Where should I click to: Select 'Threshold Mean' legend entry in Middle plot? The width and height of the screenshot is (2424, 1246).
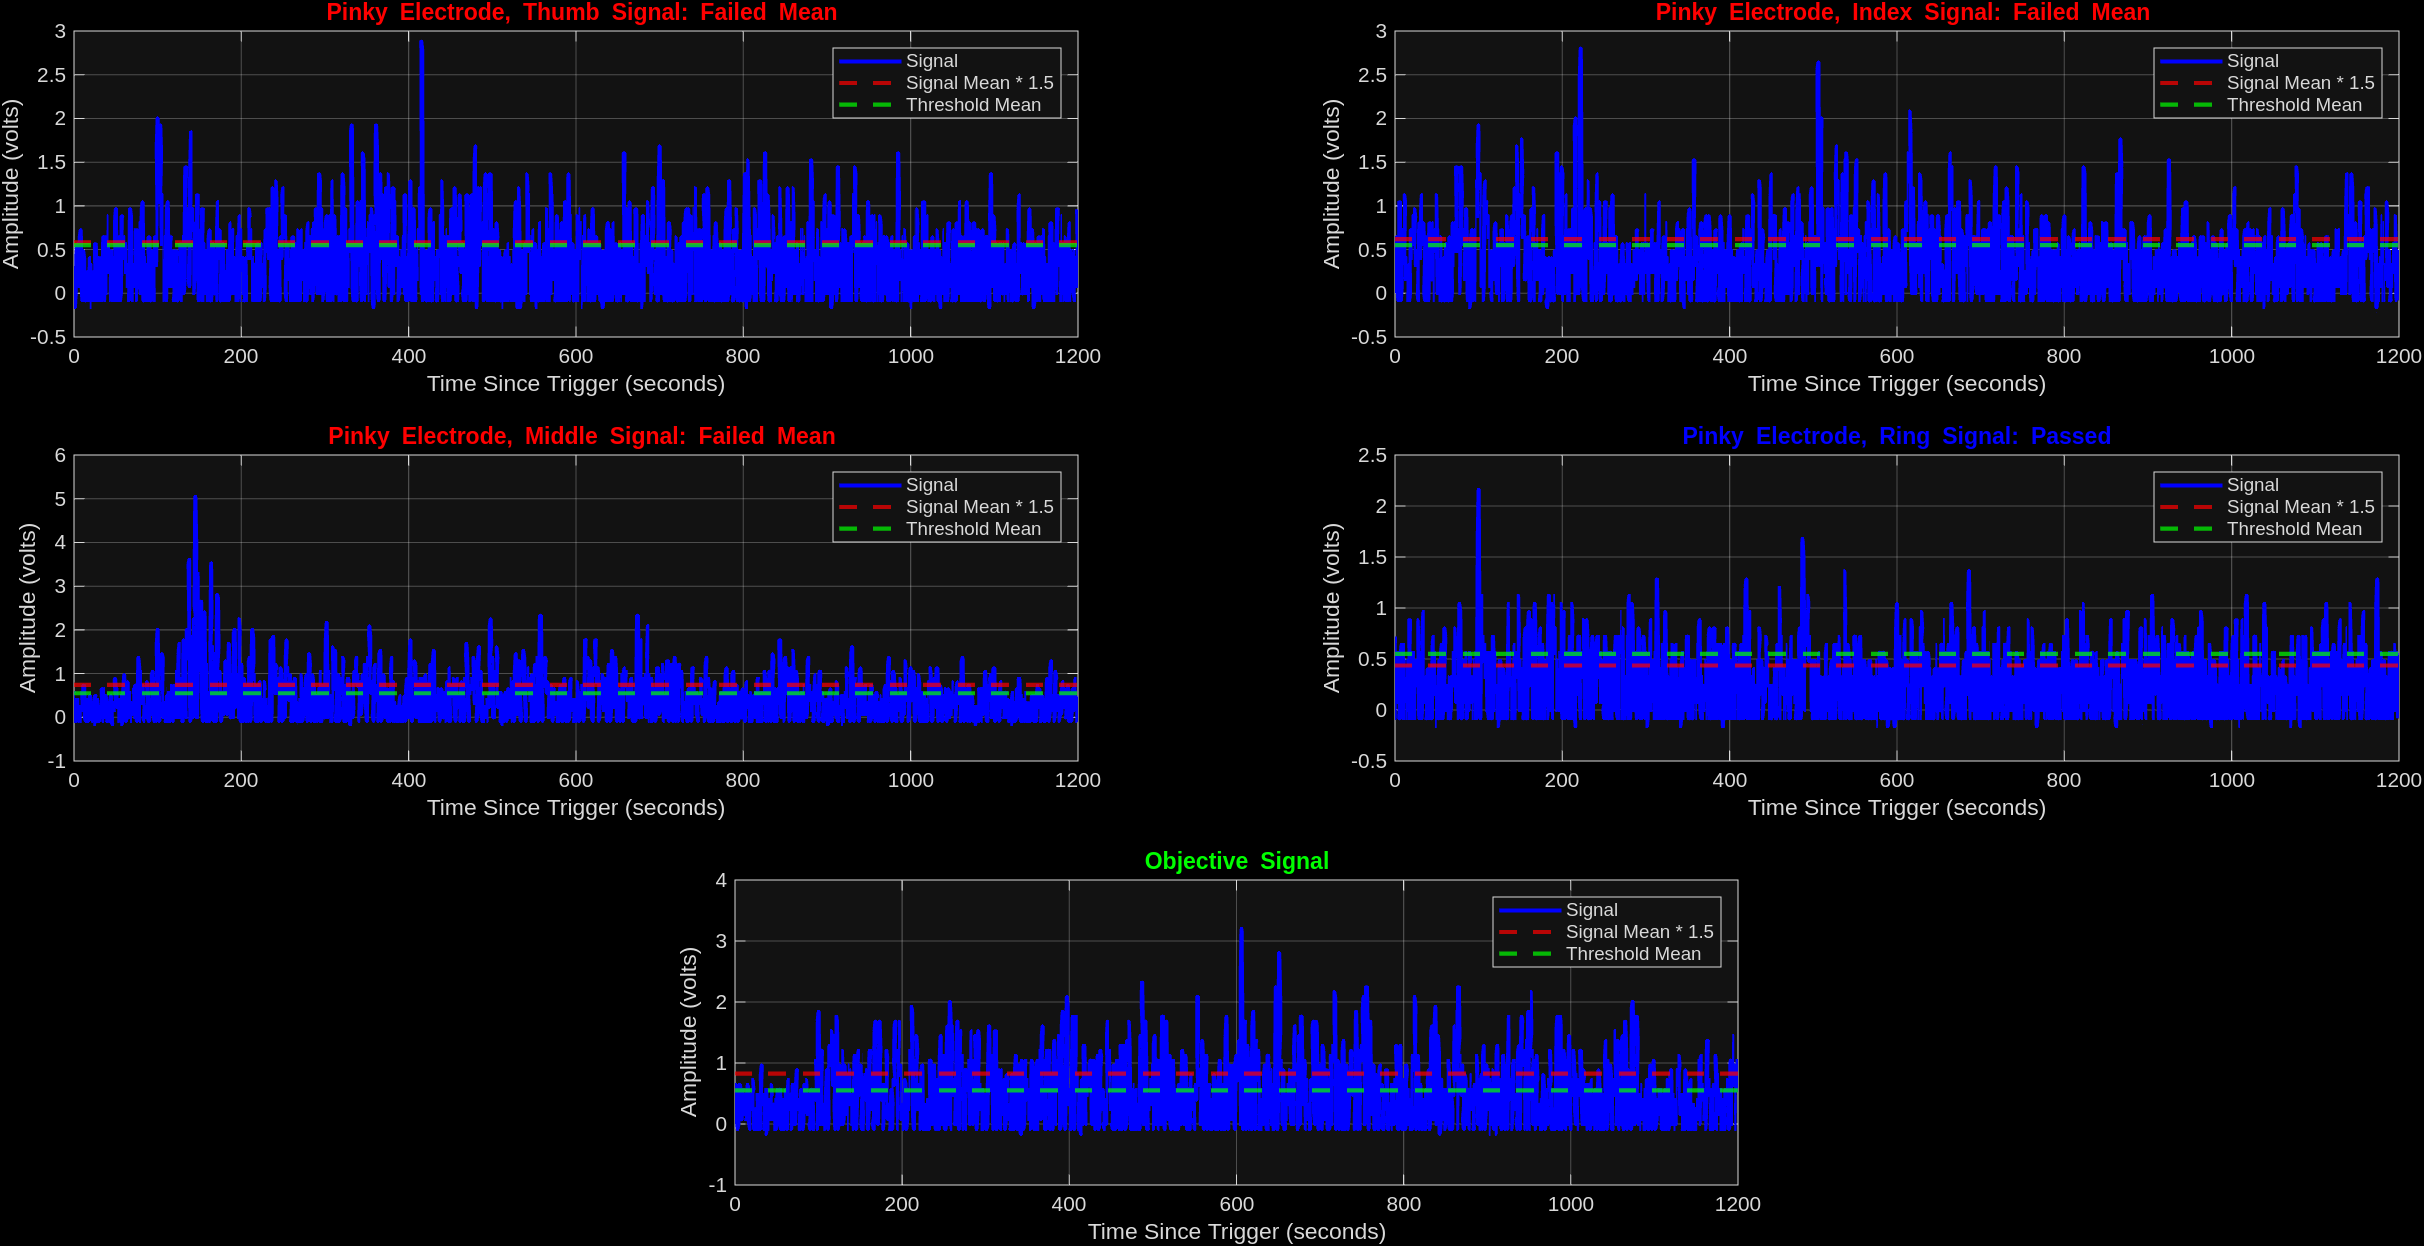click(972, 530)
